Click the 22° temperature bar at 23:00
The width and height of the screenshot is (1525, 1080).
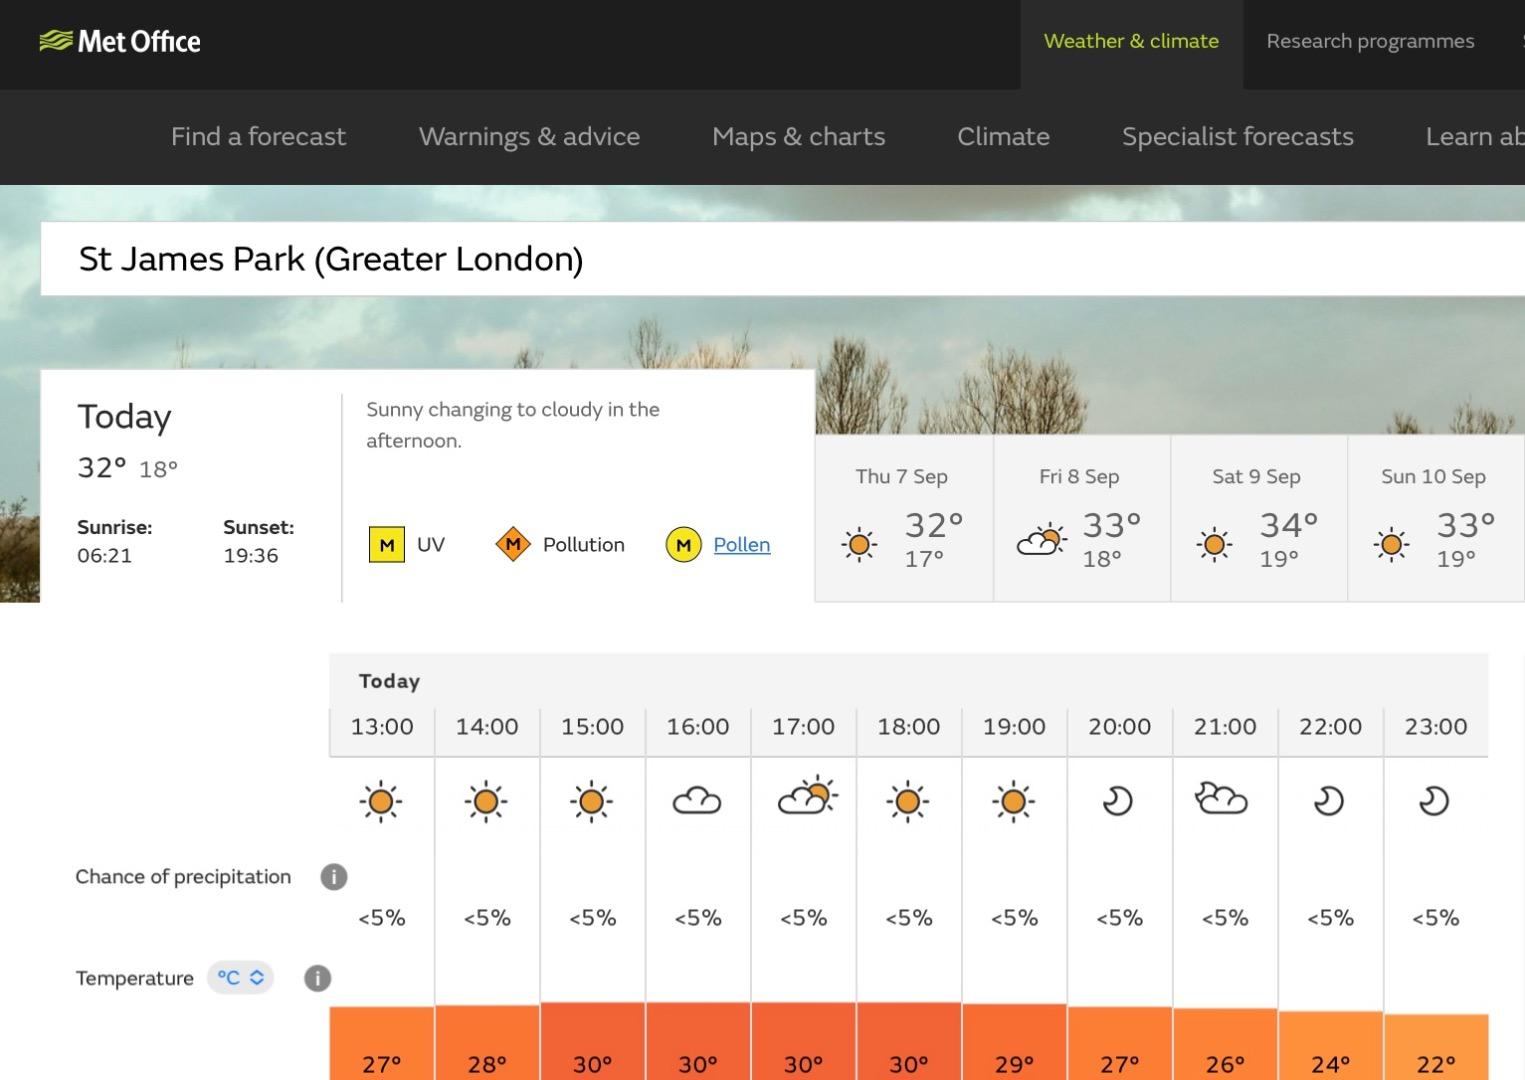pos(1436,1047)
